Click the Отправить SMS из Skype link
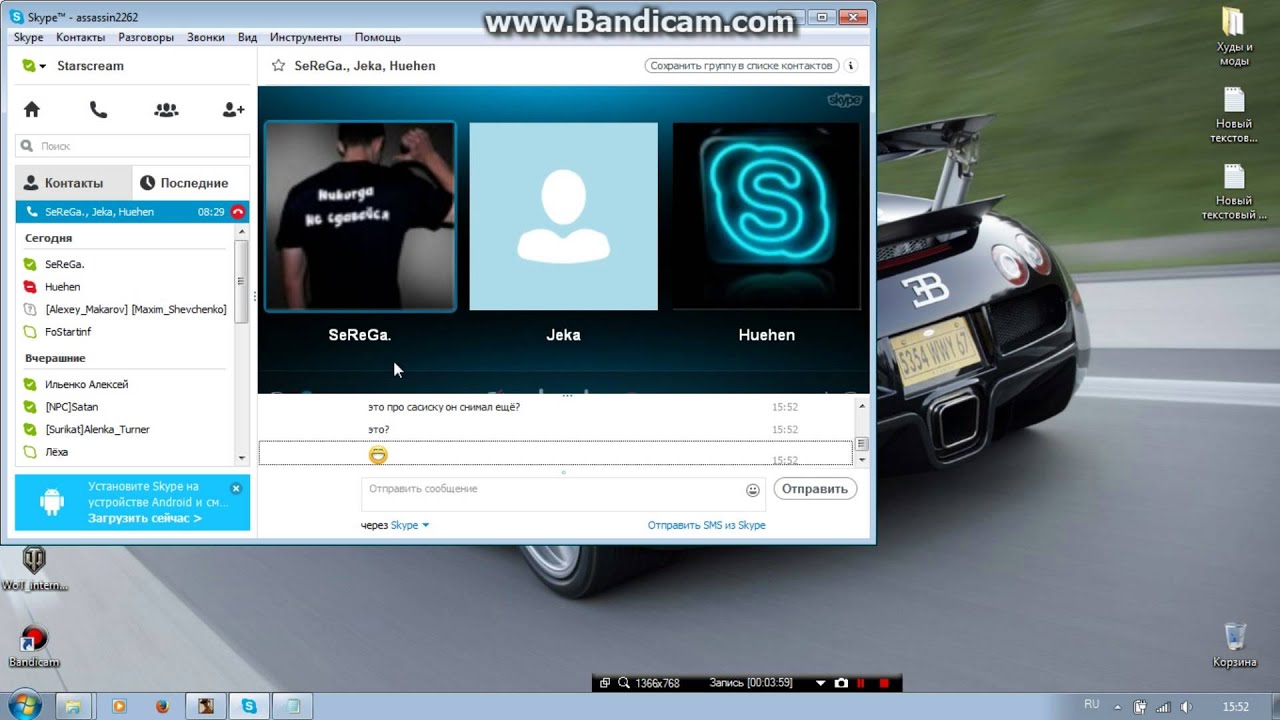Screen dimensions: 1280x720 coord(706,525)
